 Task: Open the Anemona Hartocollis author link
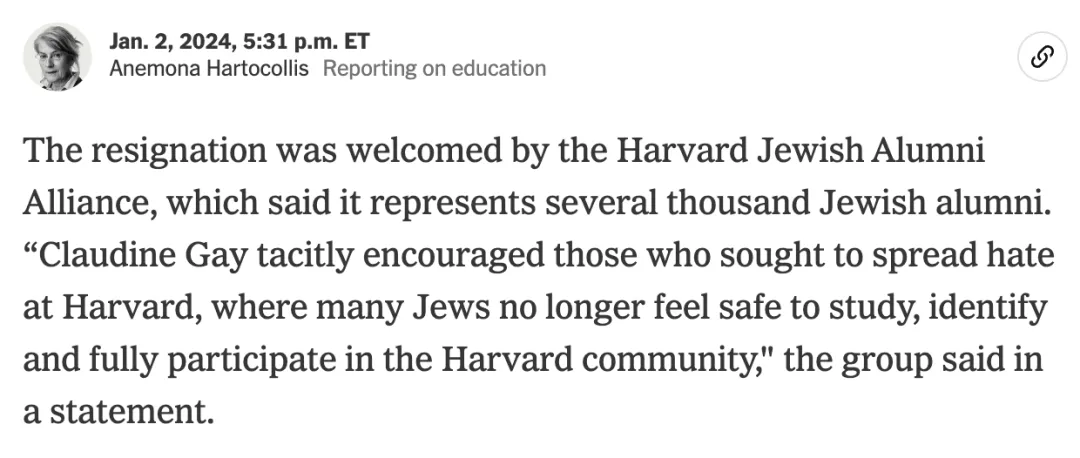coord(209,69)
